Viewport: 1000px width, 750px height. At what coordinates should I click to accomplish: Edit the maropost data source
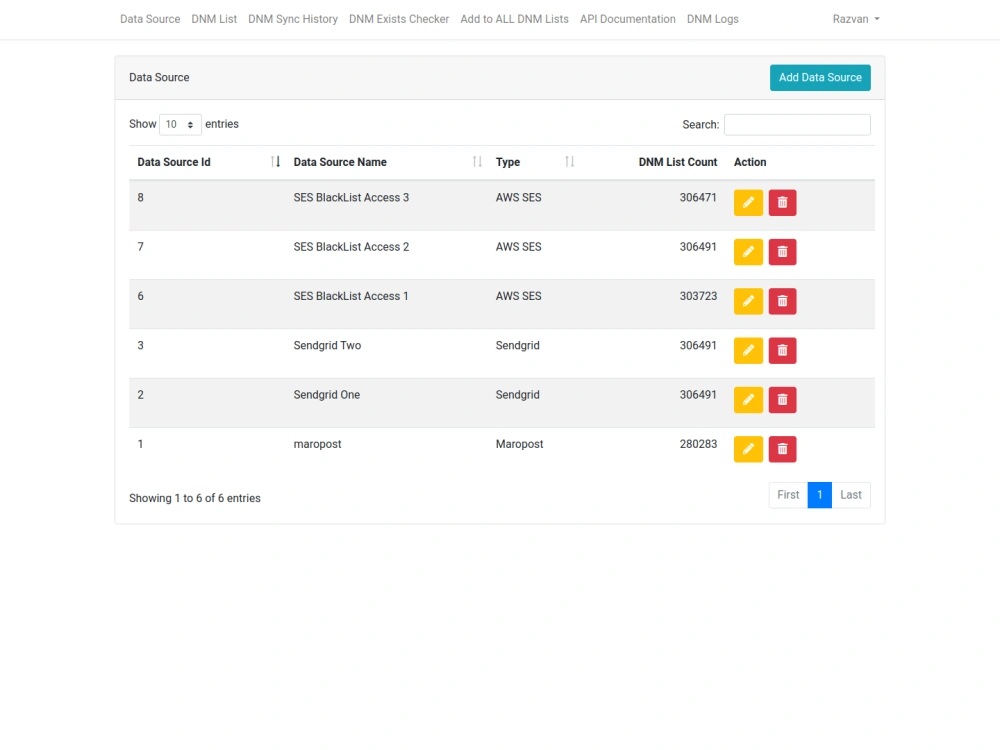pyautogui.click(x=748, y=448)
